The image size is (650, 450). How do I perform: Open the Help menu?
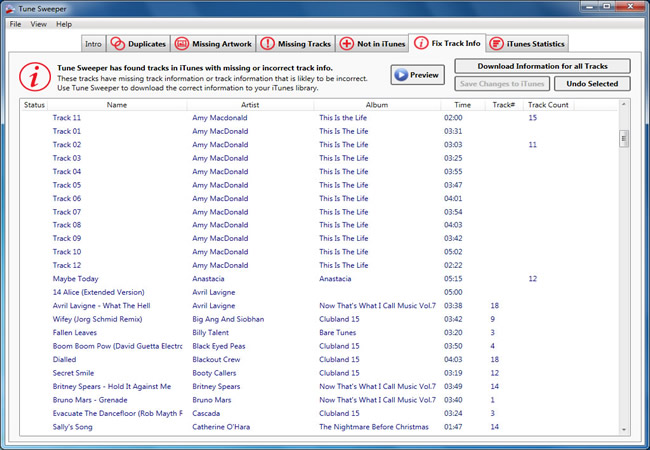[x=64, y=24]
